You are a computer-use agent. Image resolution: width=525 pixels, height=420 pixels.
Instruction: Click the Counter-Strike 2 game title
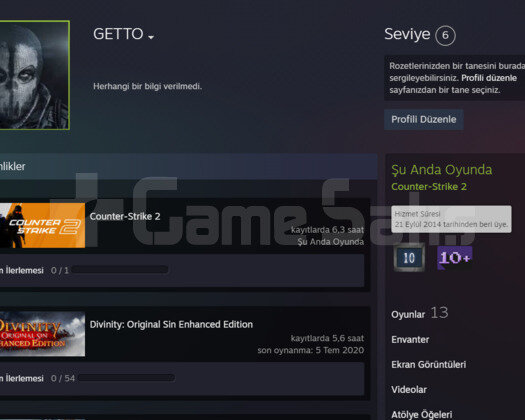(125, 216)
